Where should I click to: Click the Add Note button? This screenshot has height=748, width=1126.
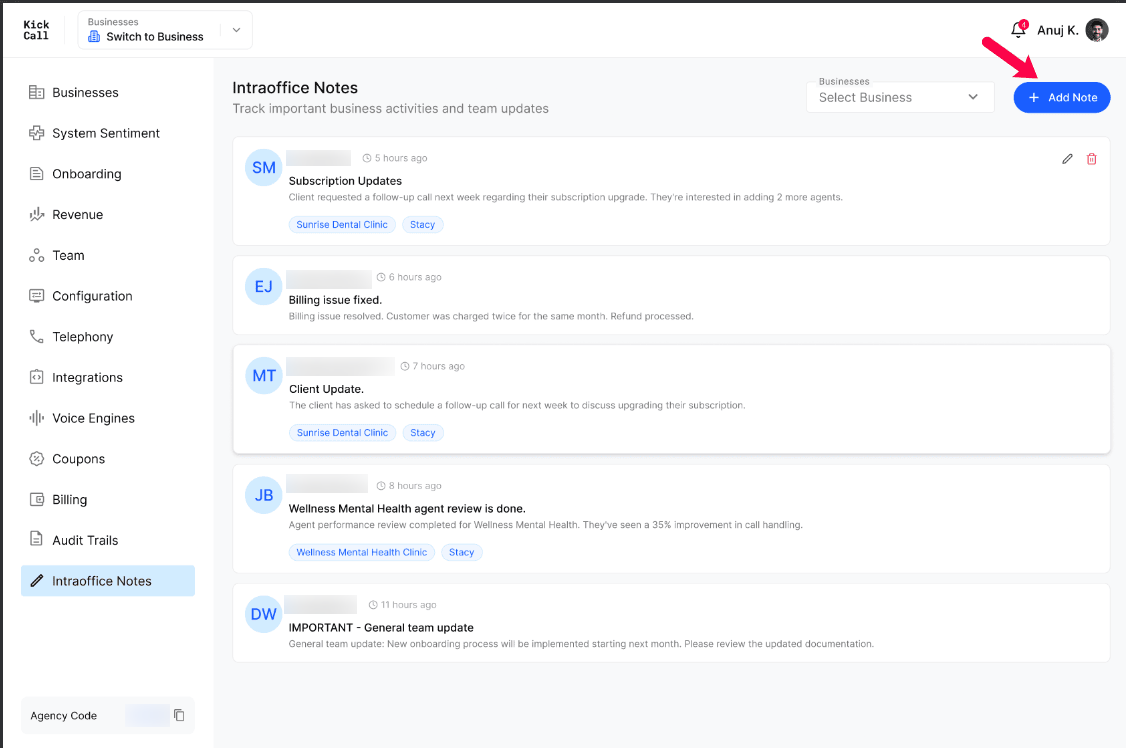click(1061, 98)
